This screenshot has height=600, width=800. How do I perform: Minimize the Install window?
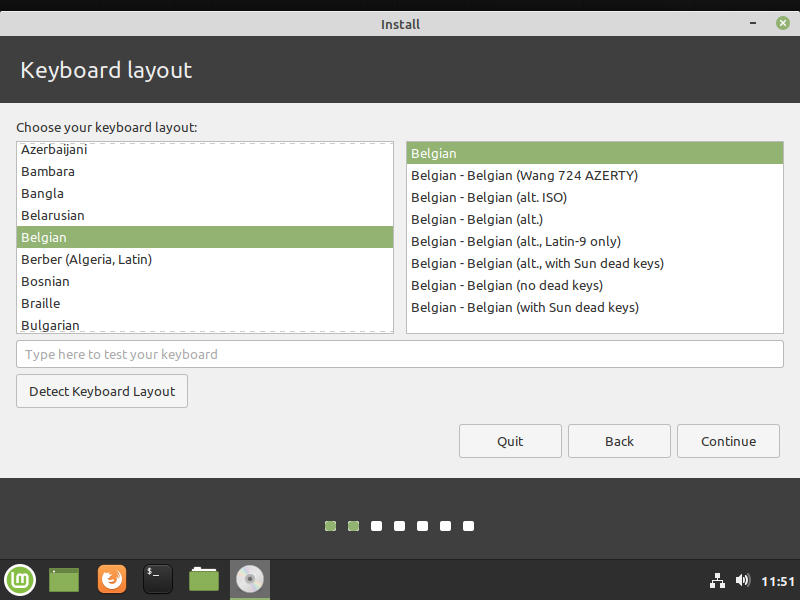coord(753,23)
